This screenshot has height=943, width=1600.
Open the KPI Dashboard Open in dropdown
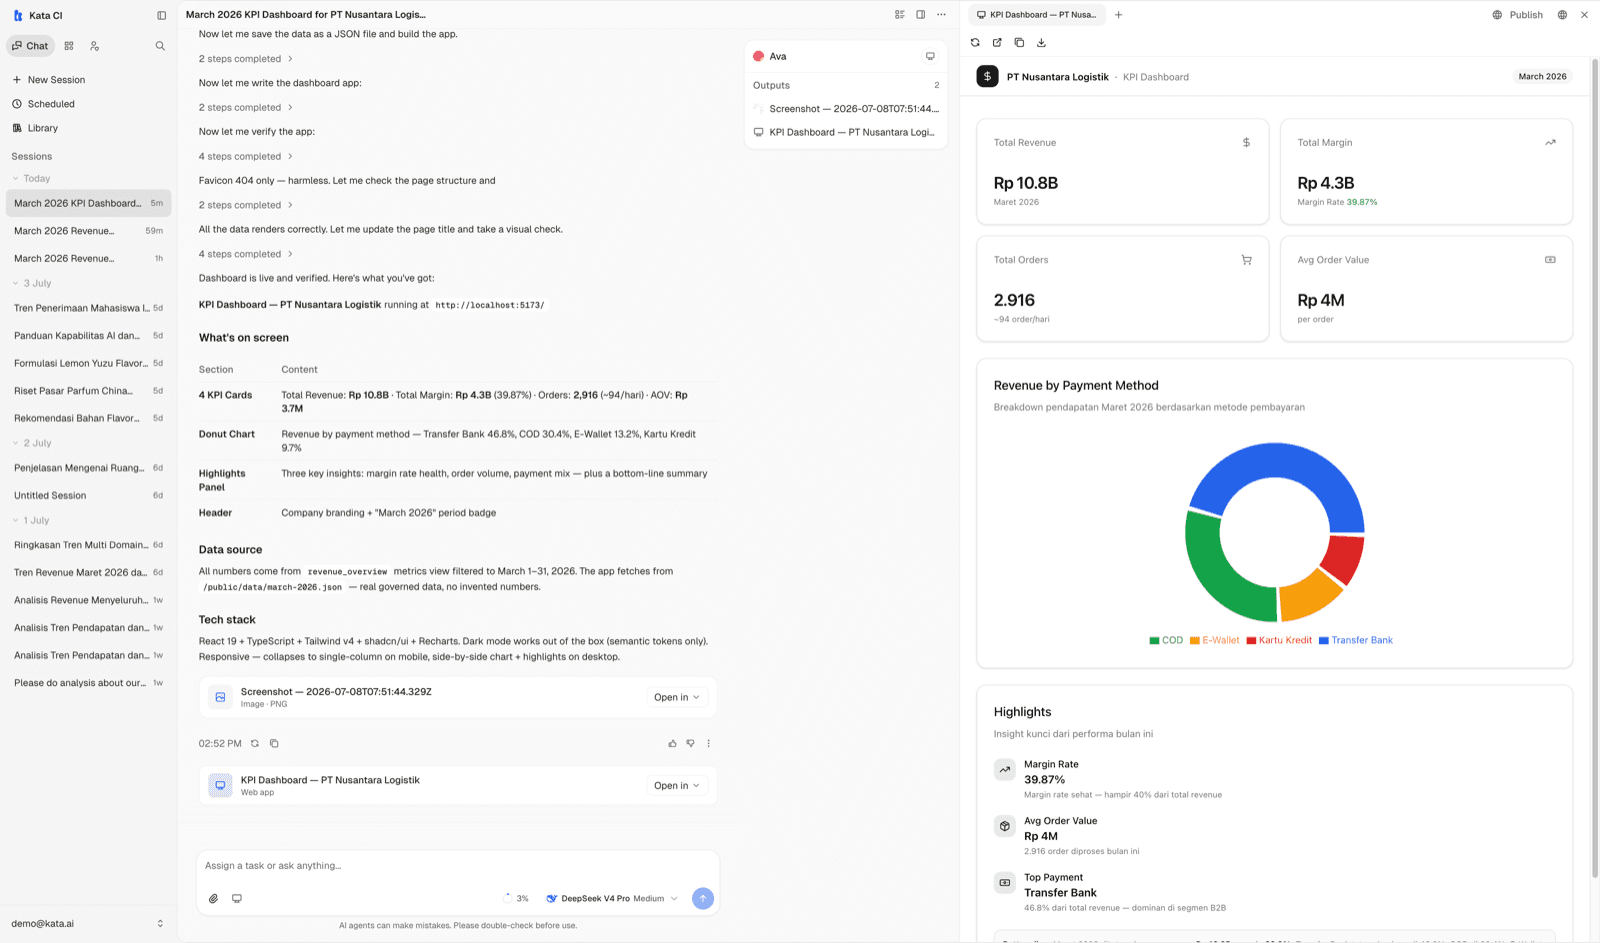677,785
